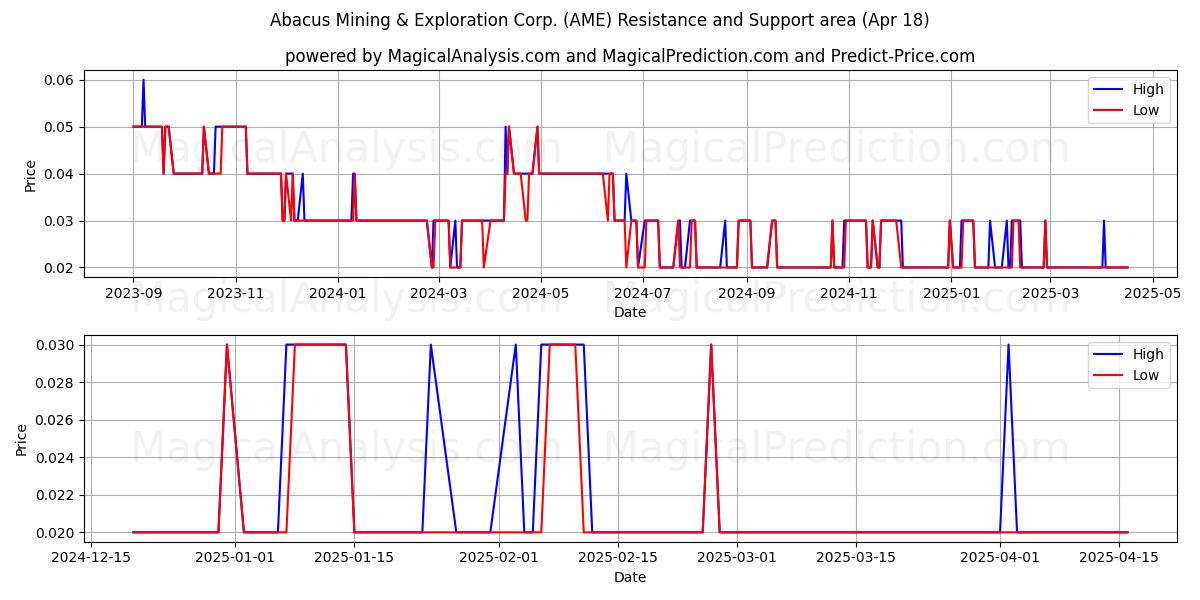The width and height of the screenshot is (1200, 600).
Task: Click the 0.06 price tick label
Action: (x=61, y=80)
